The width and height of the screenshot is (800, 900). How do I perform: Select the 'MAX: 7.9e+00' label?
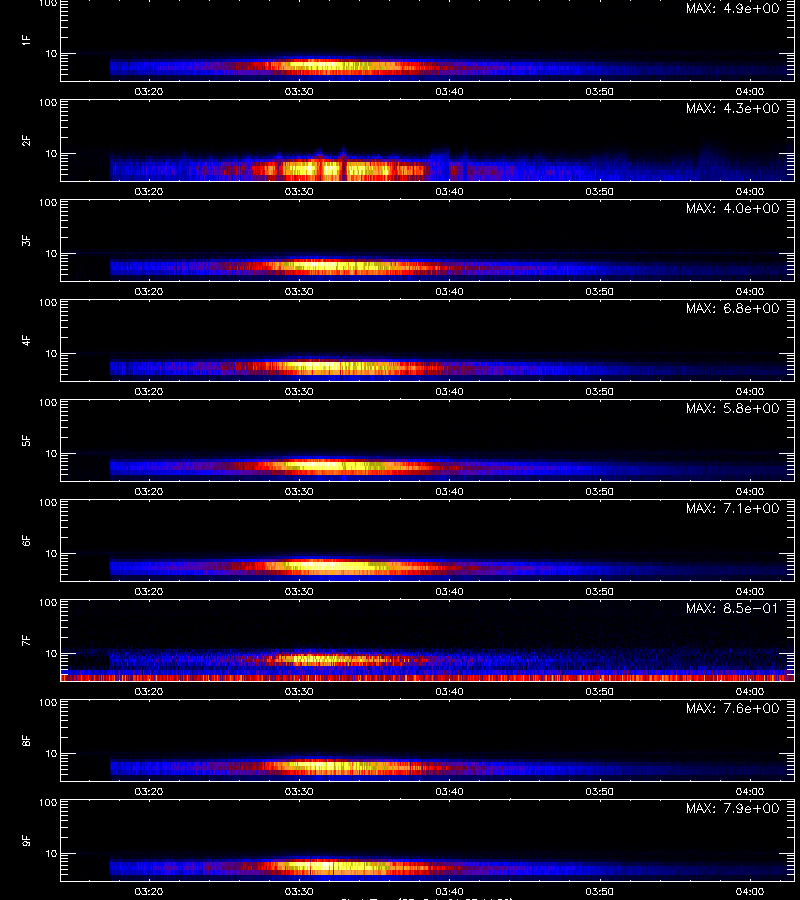point(732,808)
